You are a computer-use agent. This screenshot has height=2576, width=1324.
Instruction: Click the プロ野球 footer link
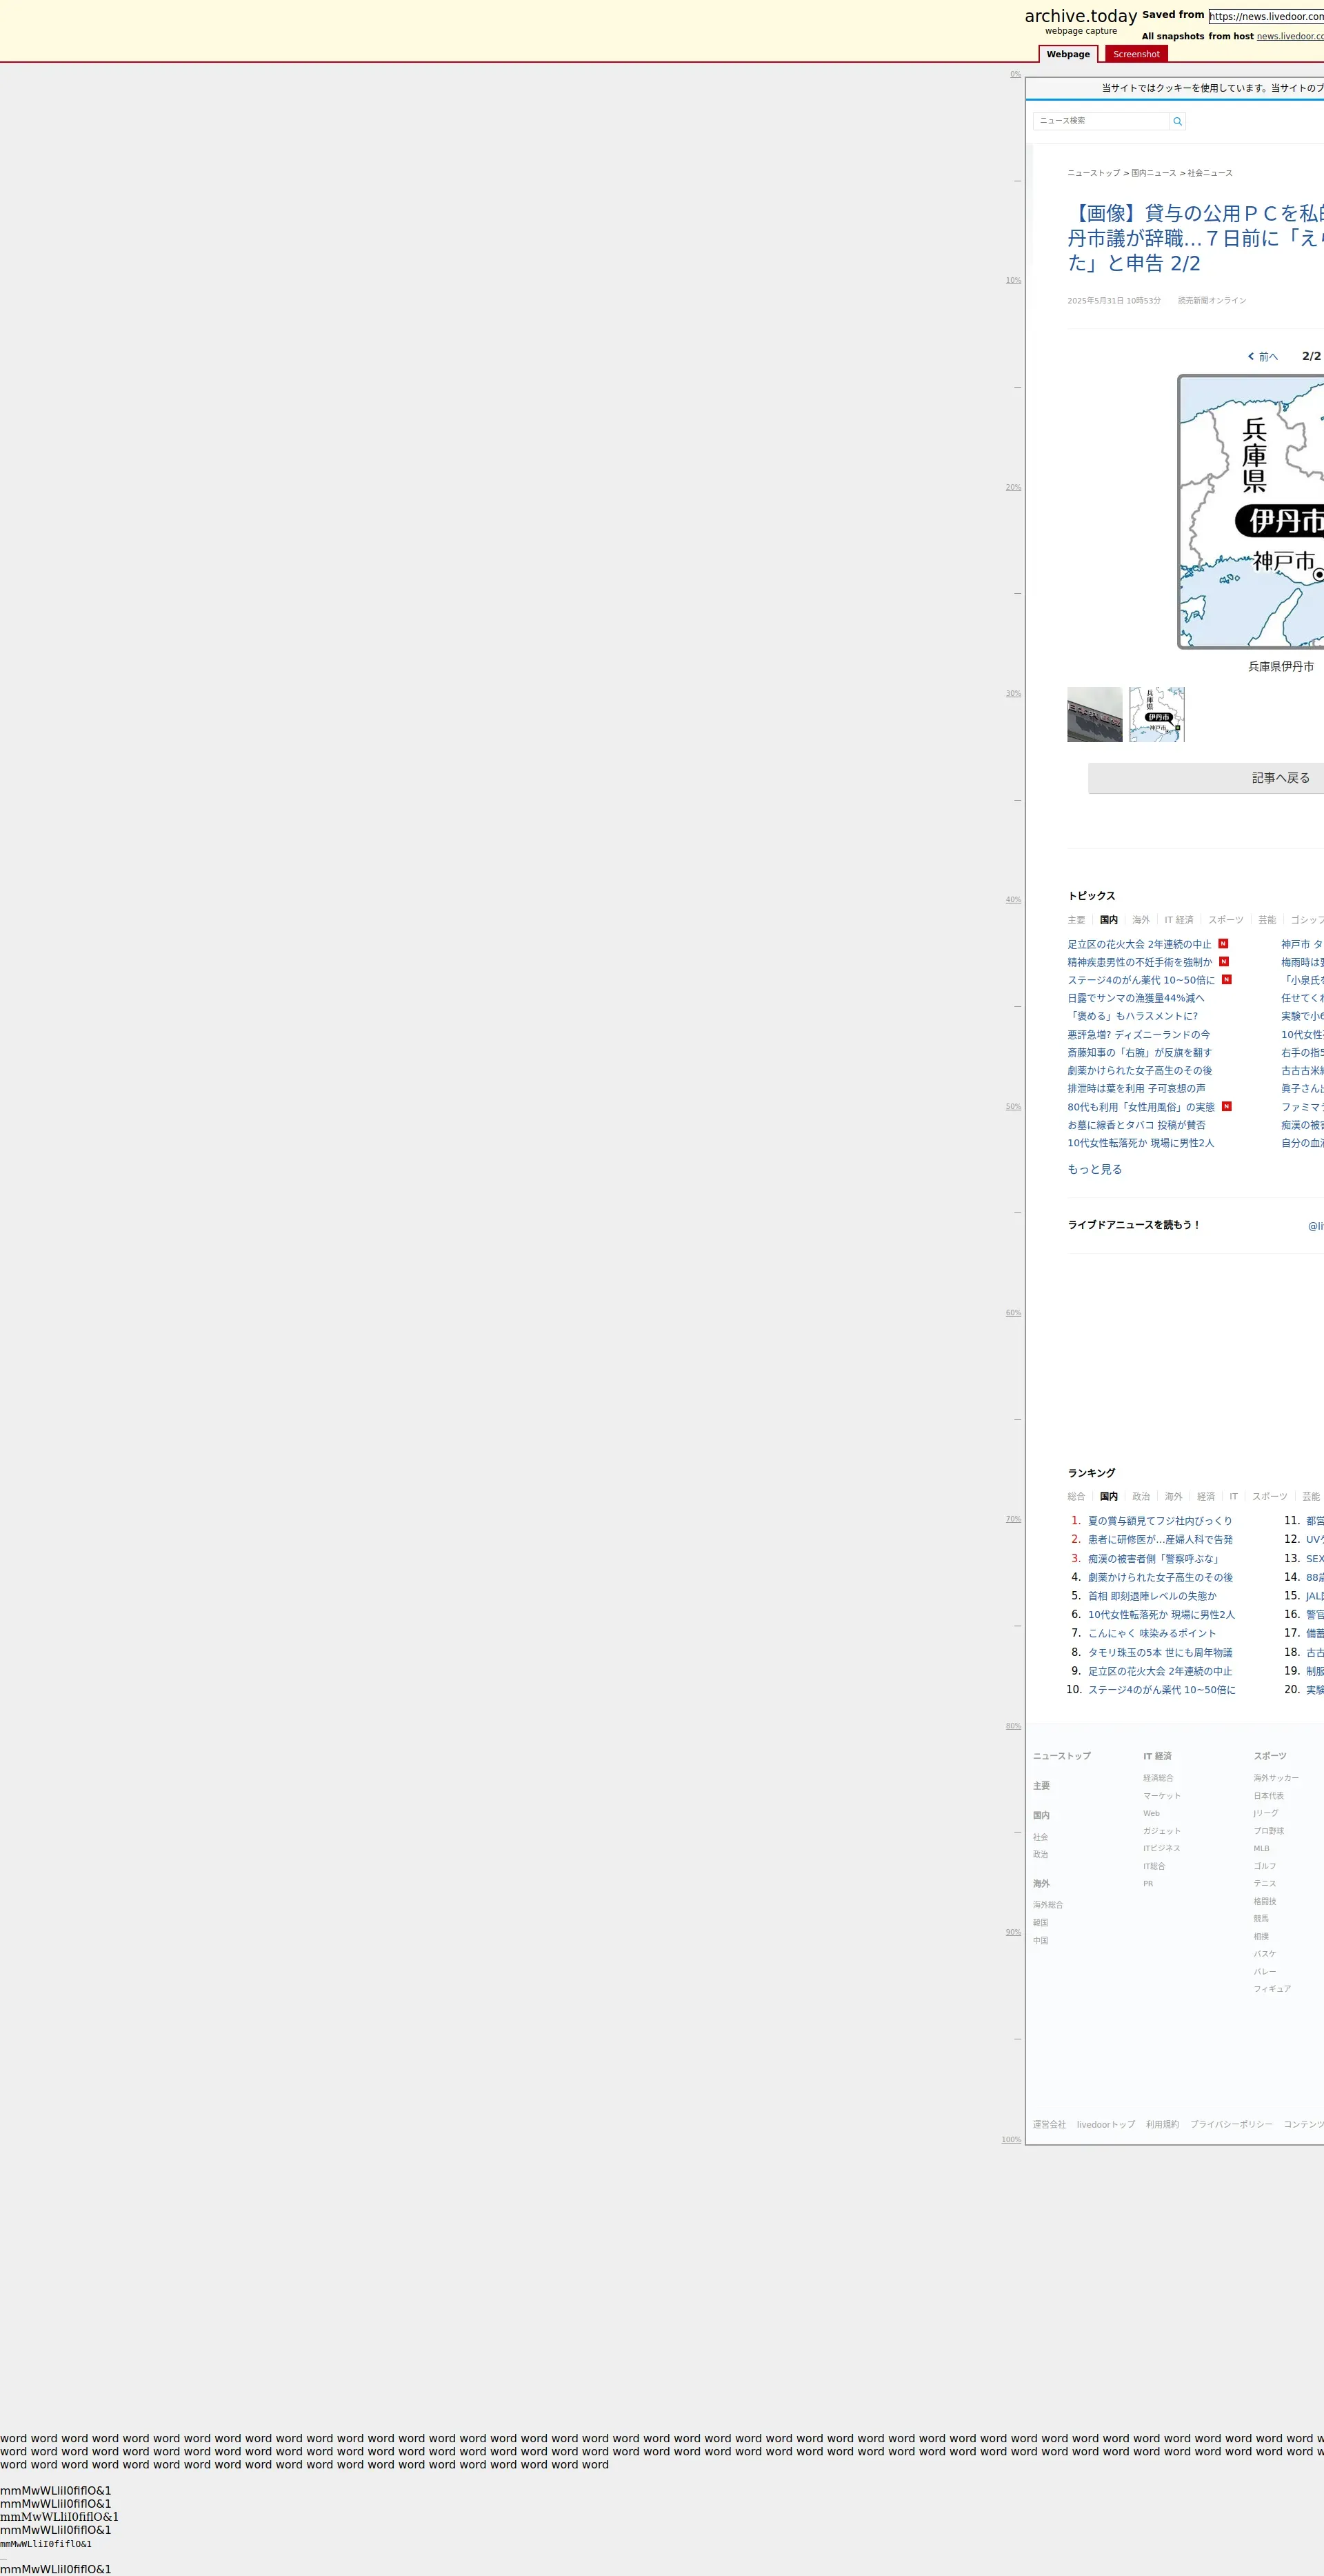click(1268, 1831)
